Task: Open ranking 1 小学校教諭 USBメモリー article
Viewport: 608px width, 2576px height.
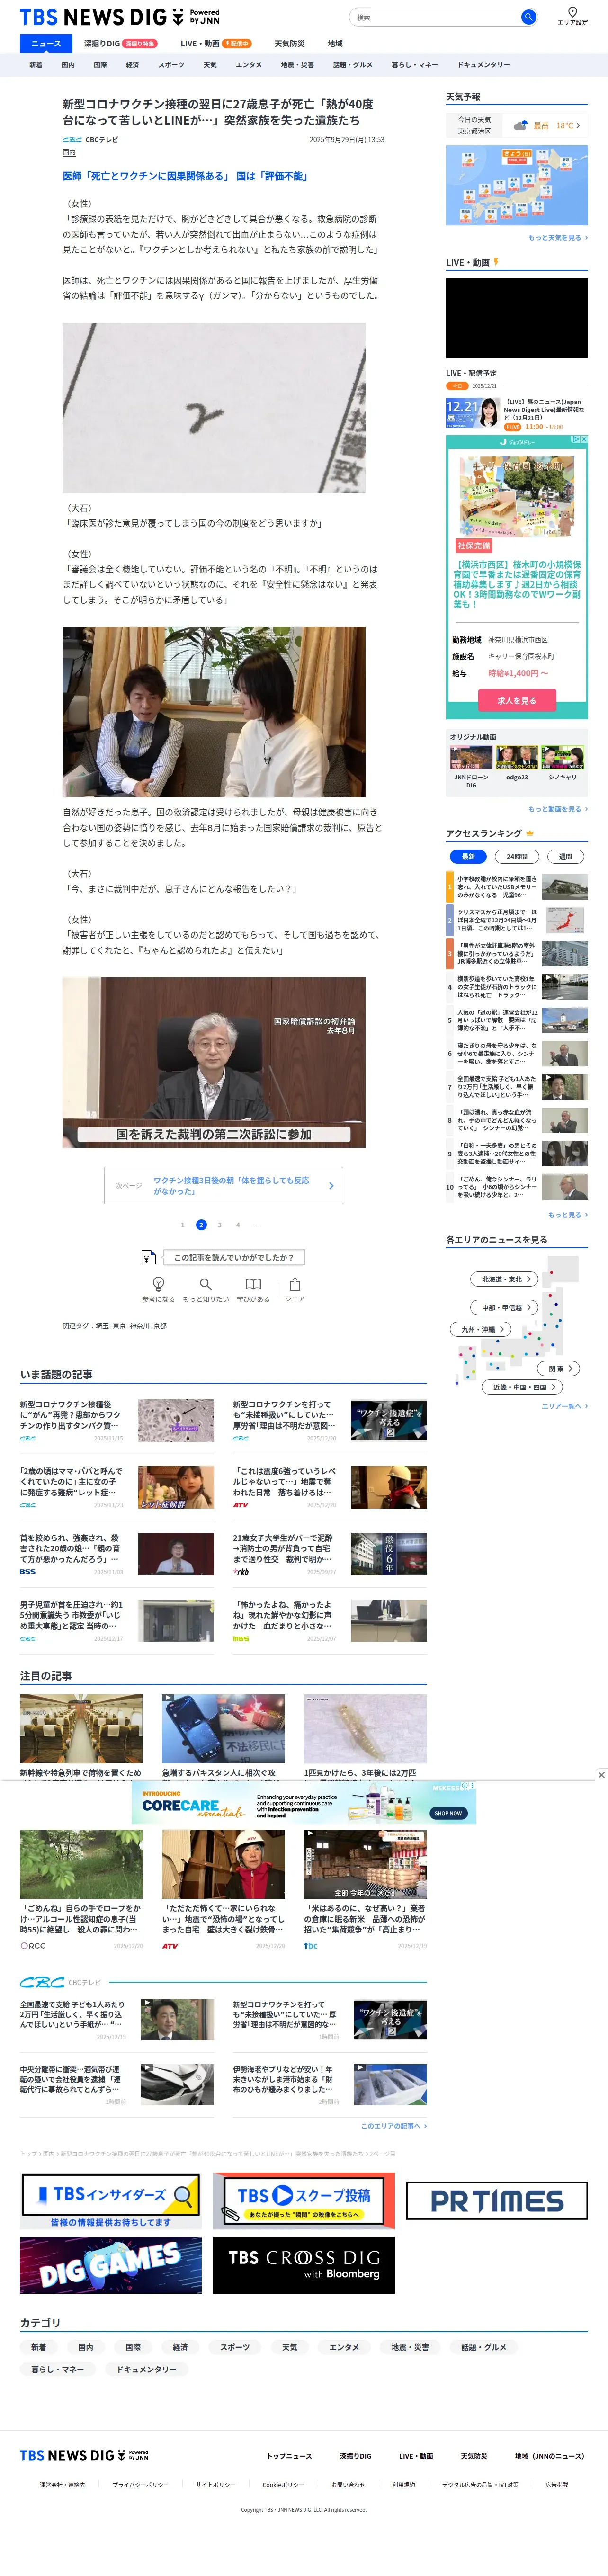Action: (x=516, y=887)
